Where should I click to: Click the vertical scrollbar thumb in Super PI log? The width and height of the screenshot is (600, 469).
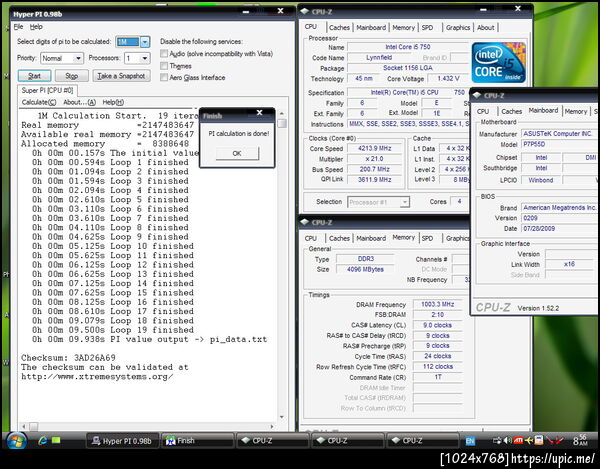282,123
